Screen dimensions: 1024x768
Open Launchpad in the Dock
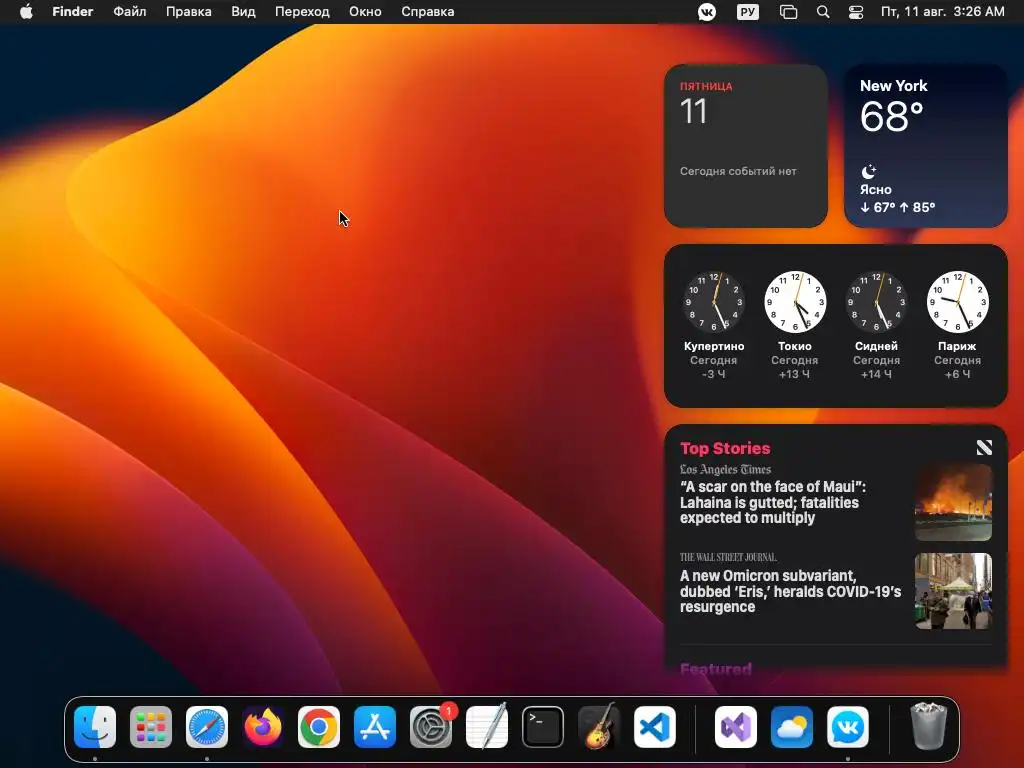(151, 726)
